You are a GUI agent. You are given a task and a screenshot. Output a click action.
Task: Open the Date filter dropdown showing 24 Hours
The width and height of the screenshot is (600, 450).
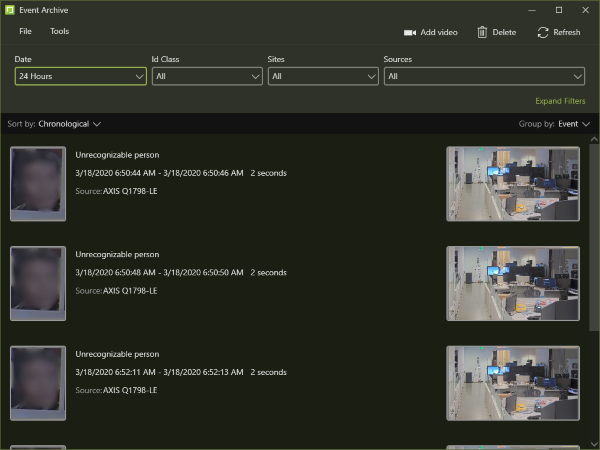81,76
